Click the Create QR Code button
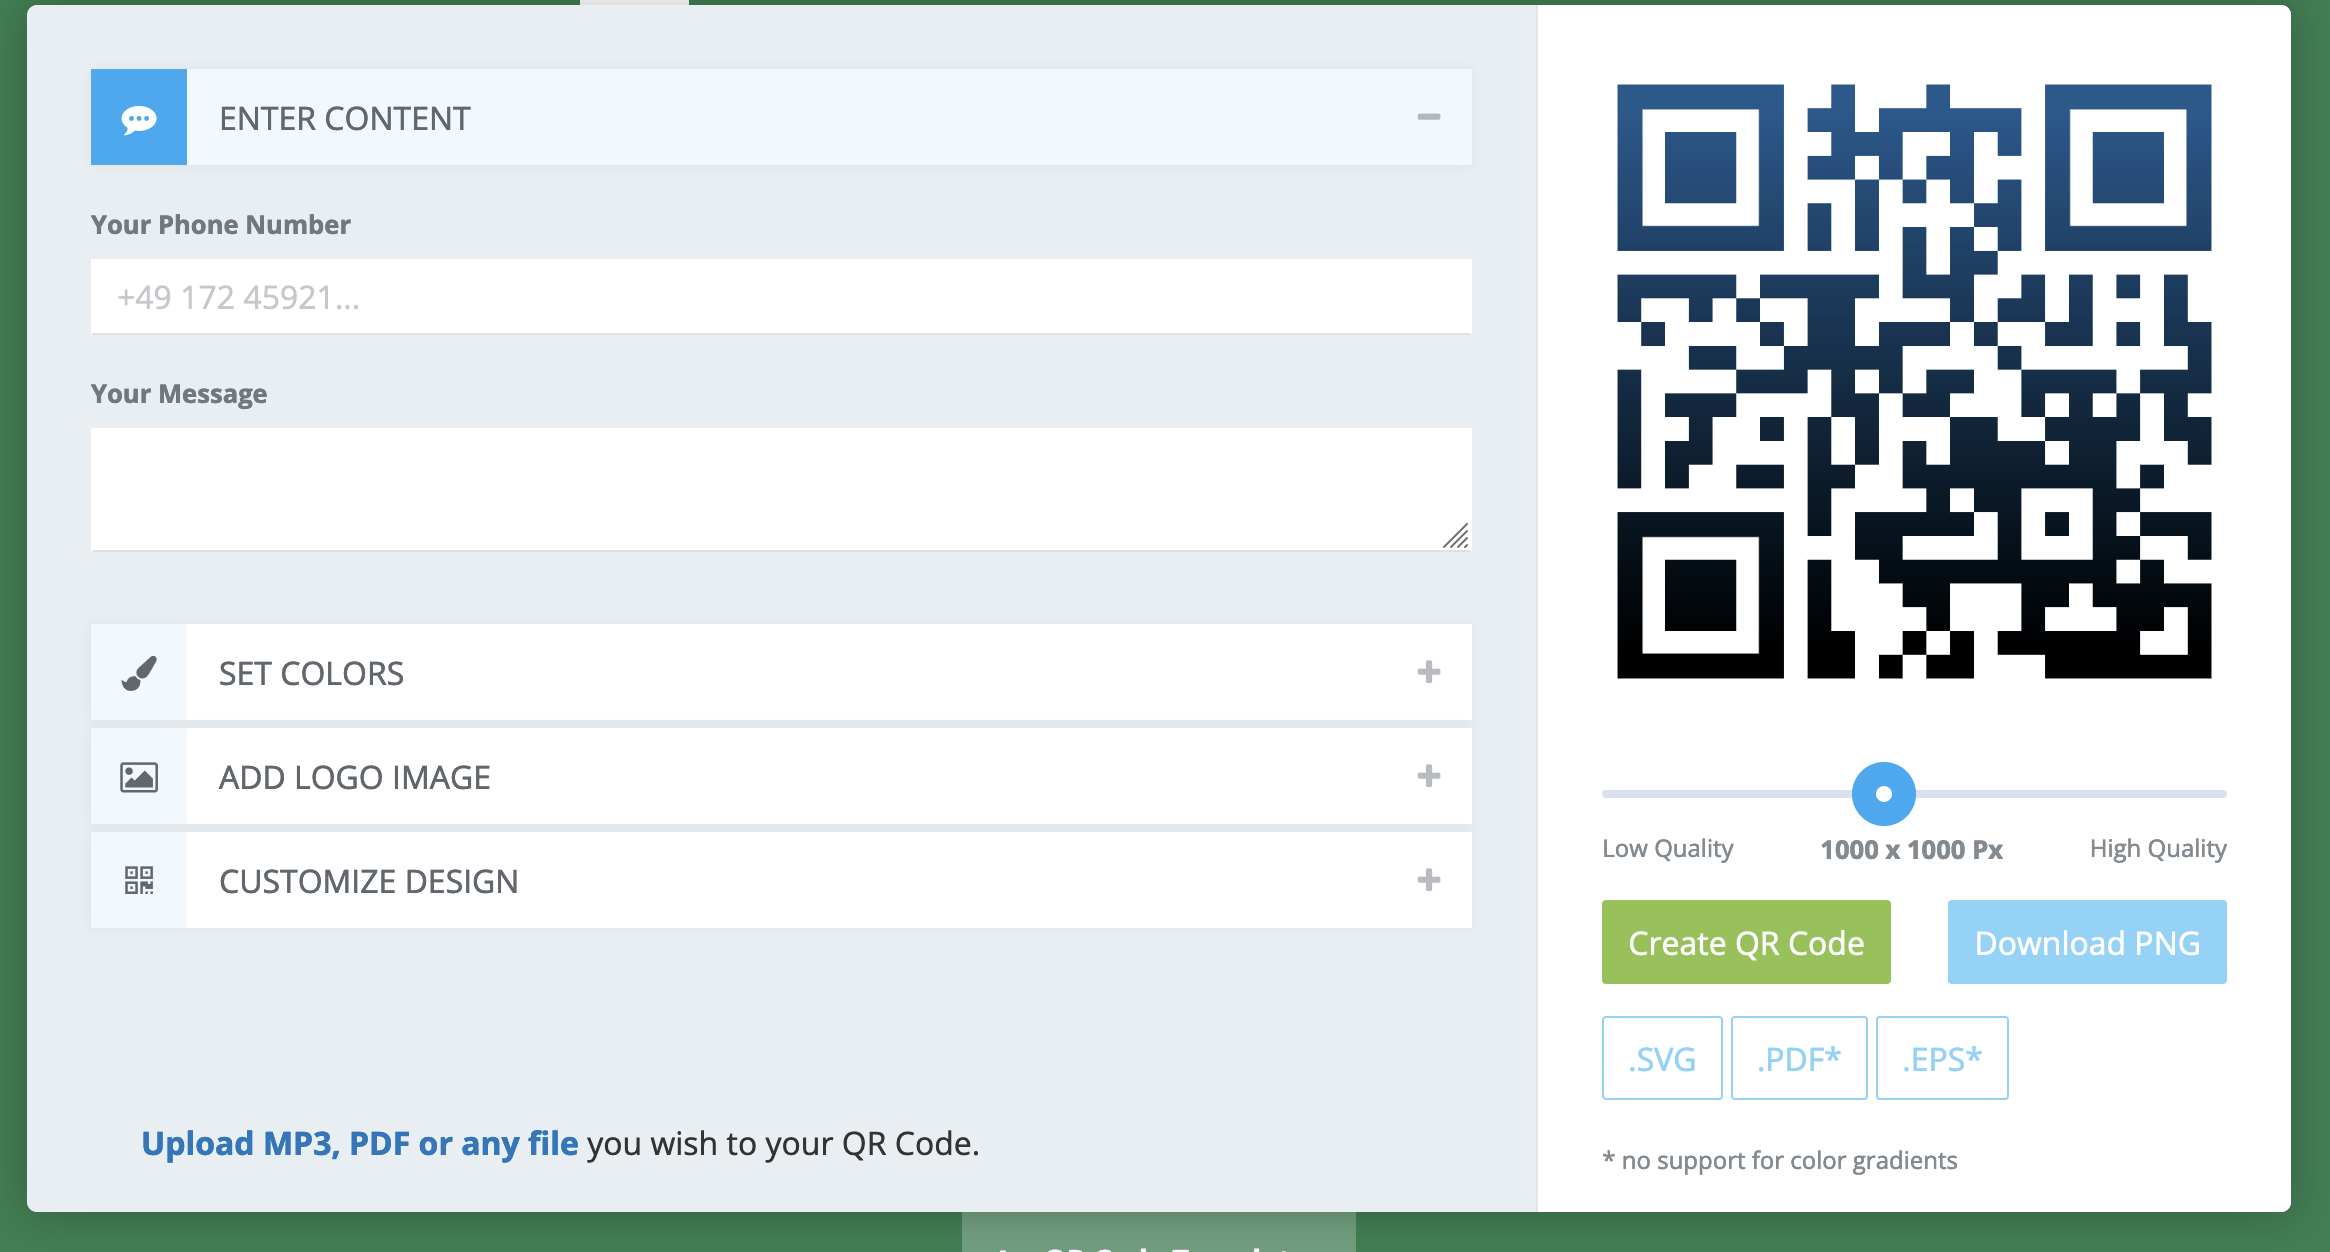 [1746, 942]
